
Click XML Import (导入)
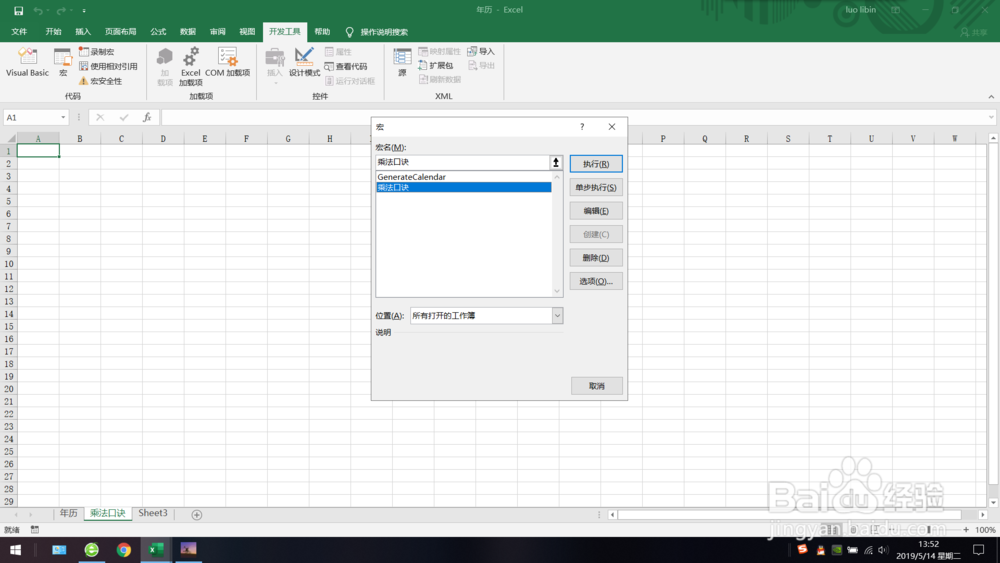(x=482, y=52)
